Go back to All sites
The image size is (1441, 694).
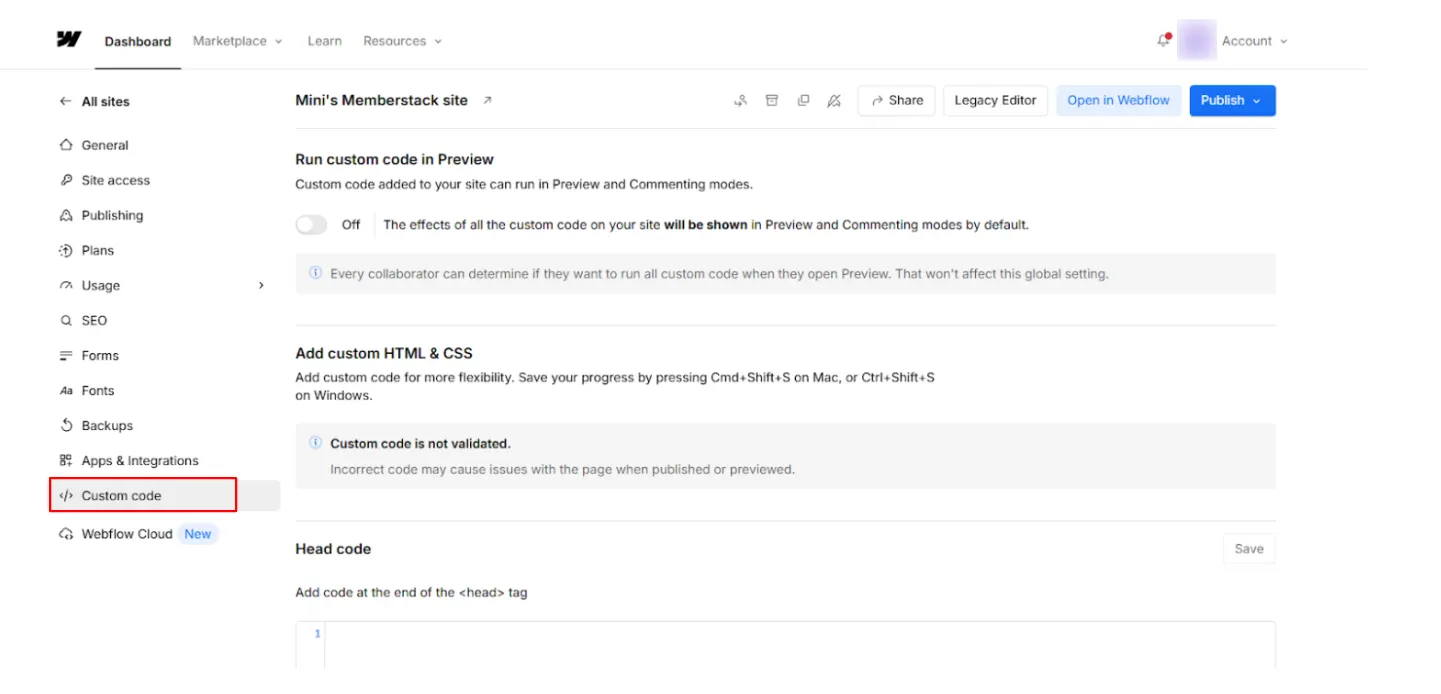point(95,101)
